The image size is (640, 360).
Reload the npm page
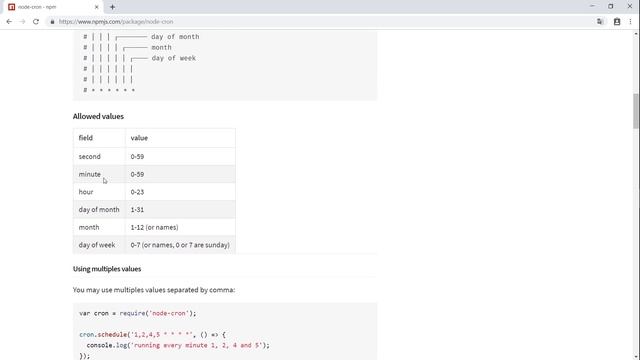point(36,22)
